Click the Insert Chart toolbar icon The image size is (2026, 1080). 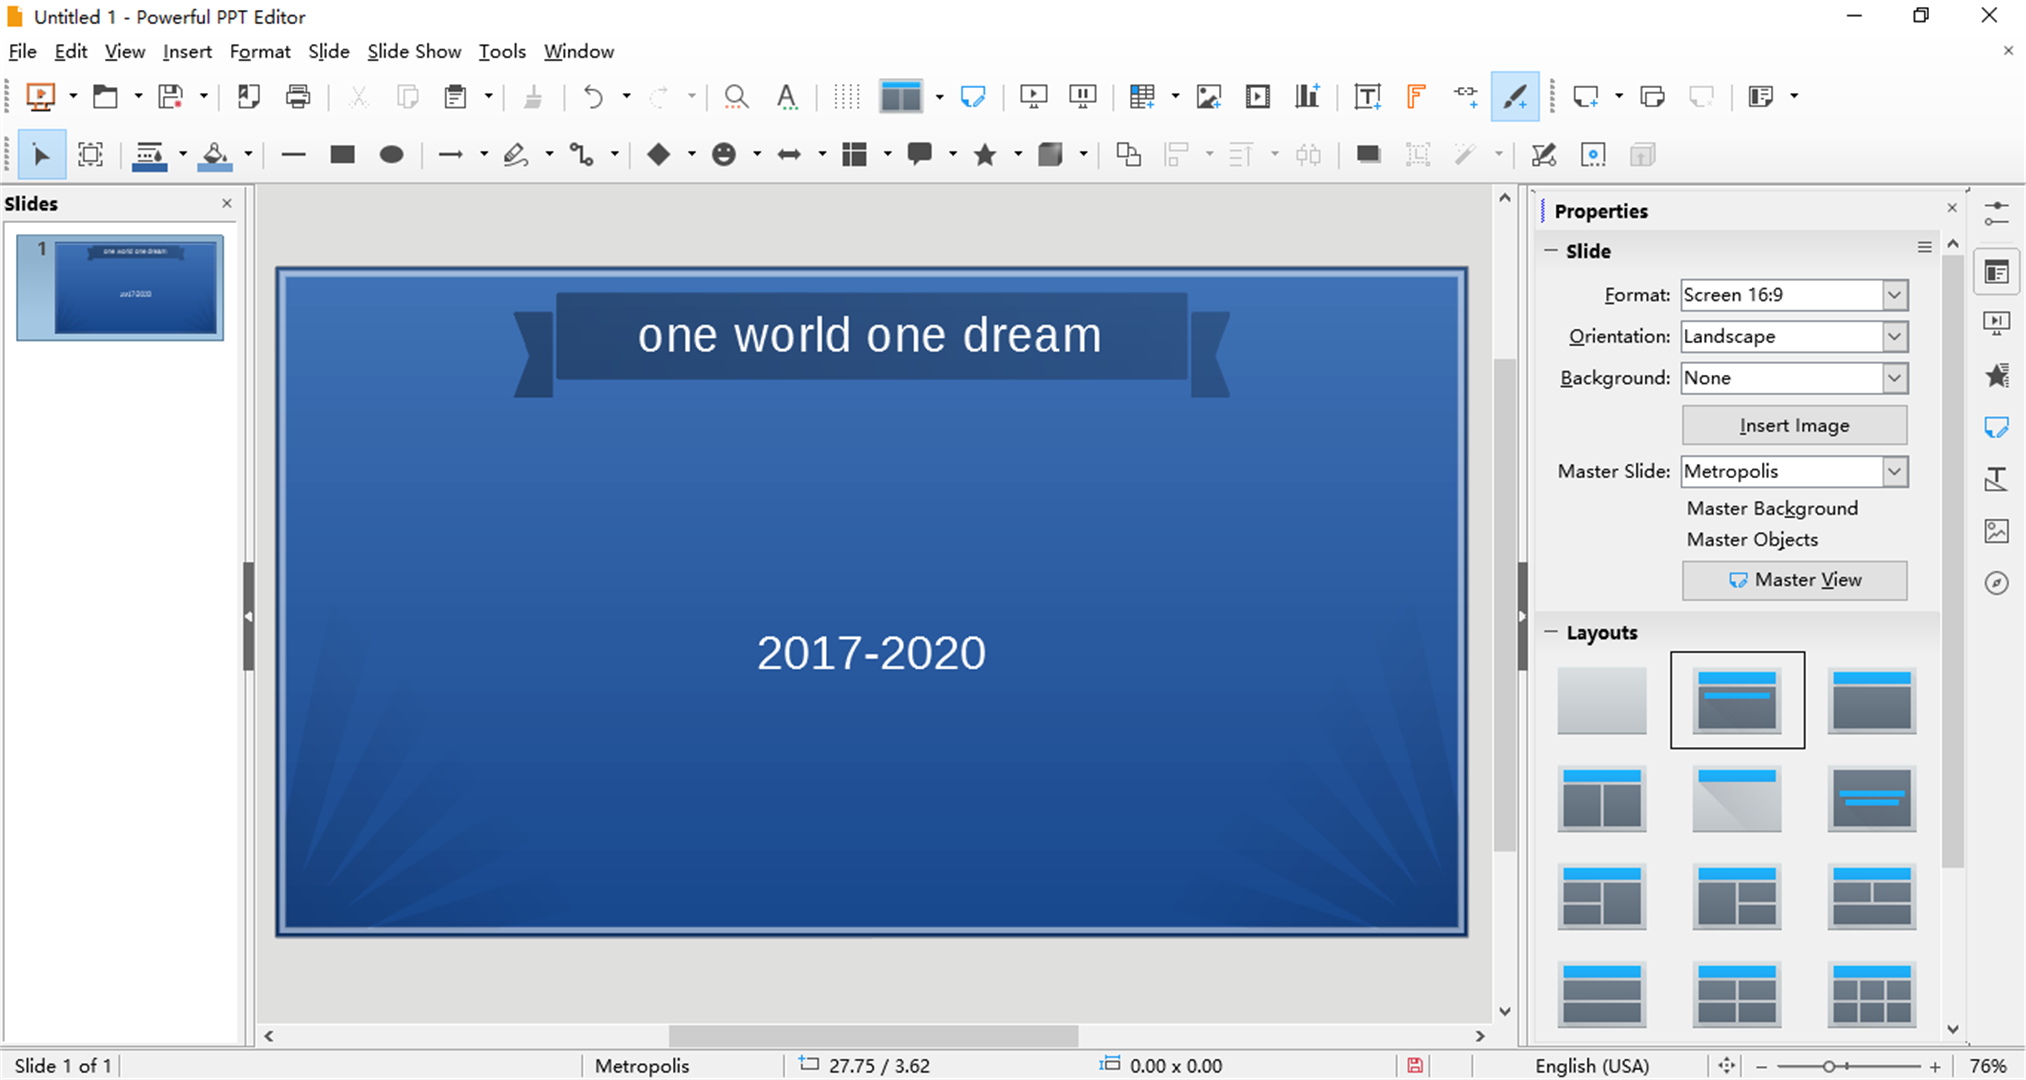1307,96
